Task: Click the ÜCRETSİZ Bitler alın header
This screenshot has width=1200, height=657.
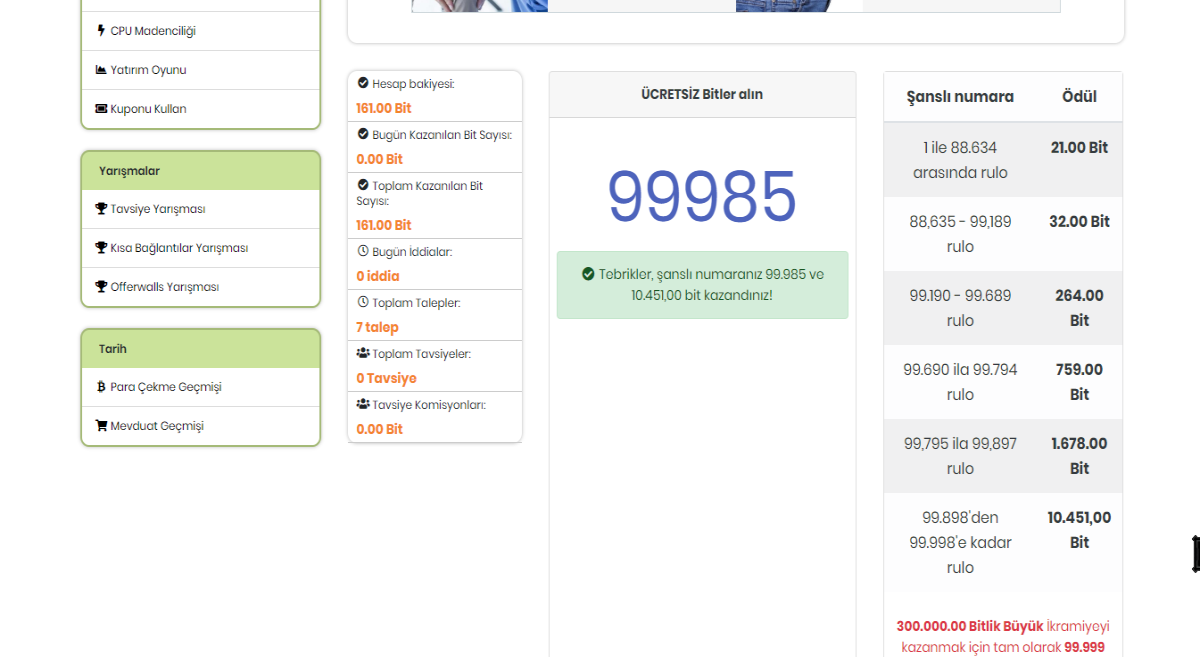Action: pyautogui.click(x=702, y=95)
